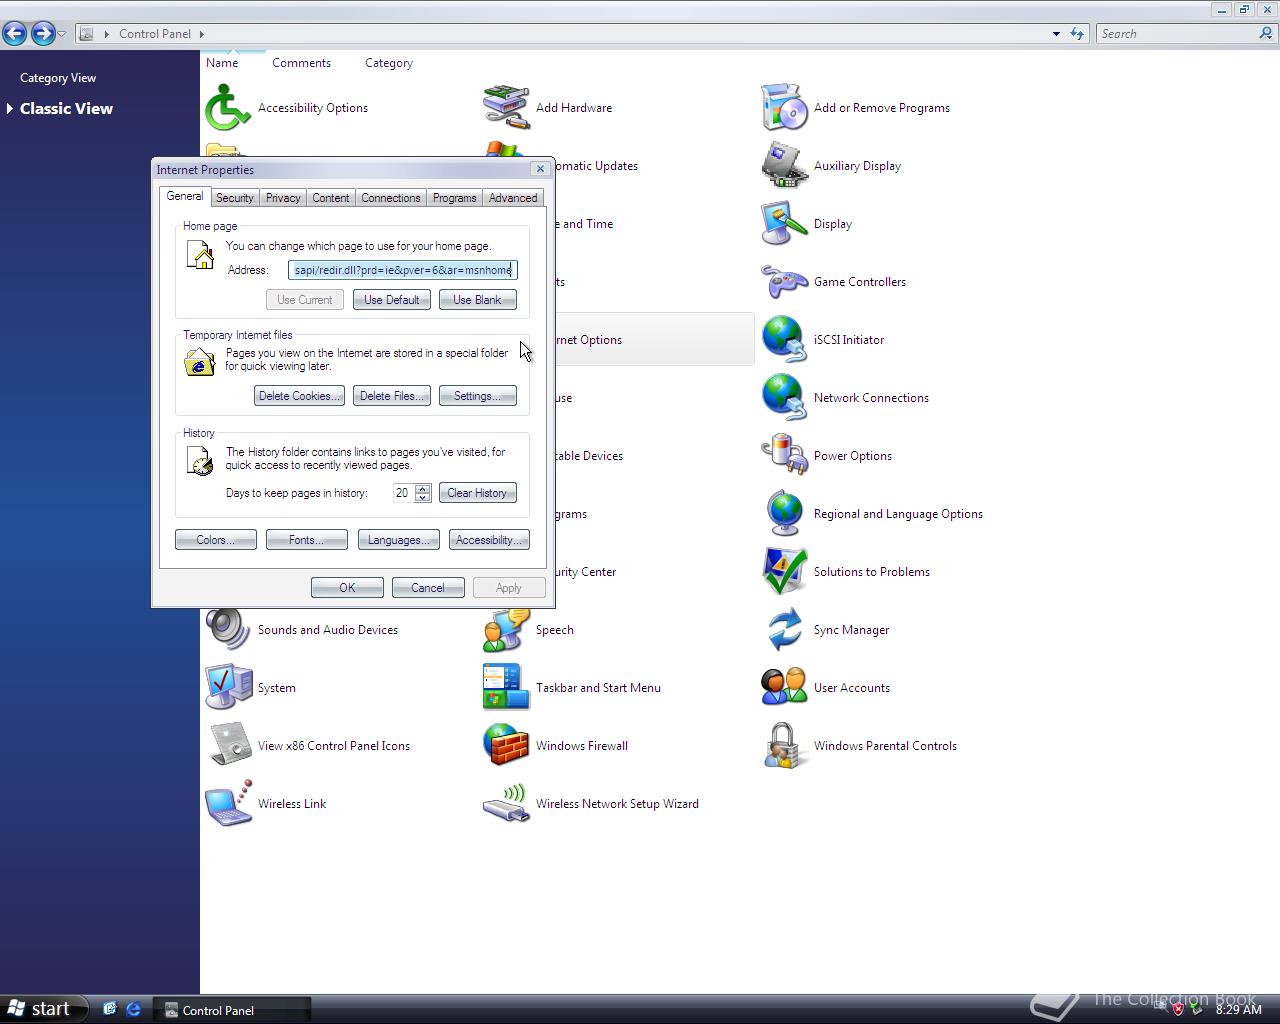Open the Accessibility Options icon

[228, 108]
